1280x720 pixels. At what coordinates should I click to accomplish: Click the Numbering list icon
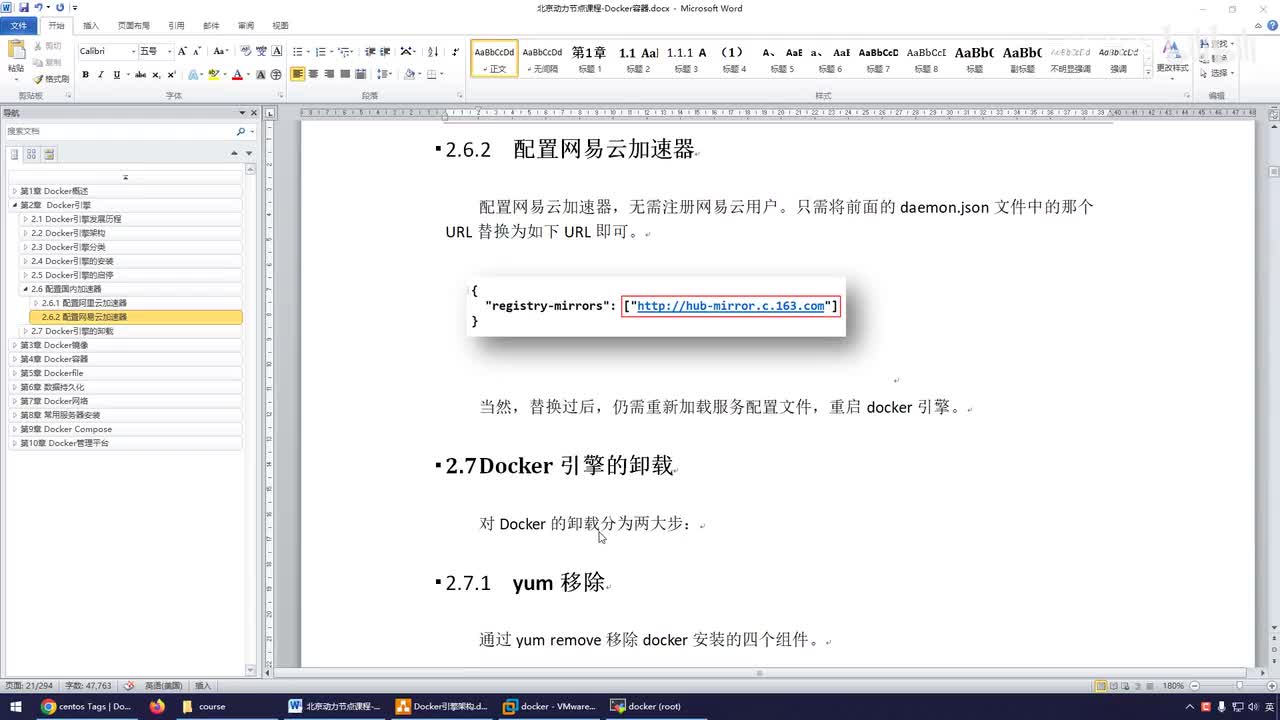[x=321, y=51]
